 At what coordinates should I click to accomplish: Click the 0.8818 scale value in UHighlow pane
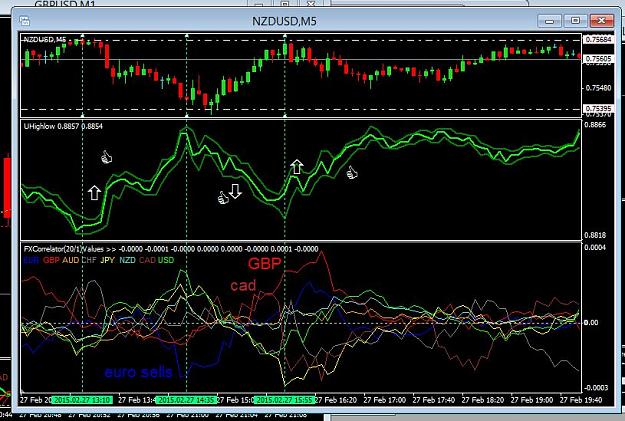595,235
